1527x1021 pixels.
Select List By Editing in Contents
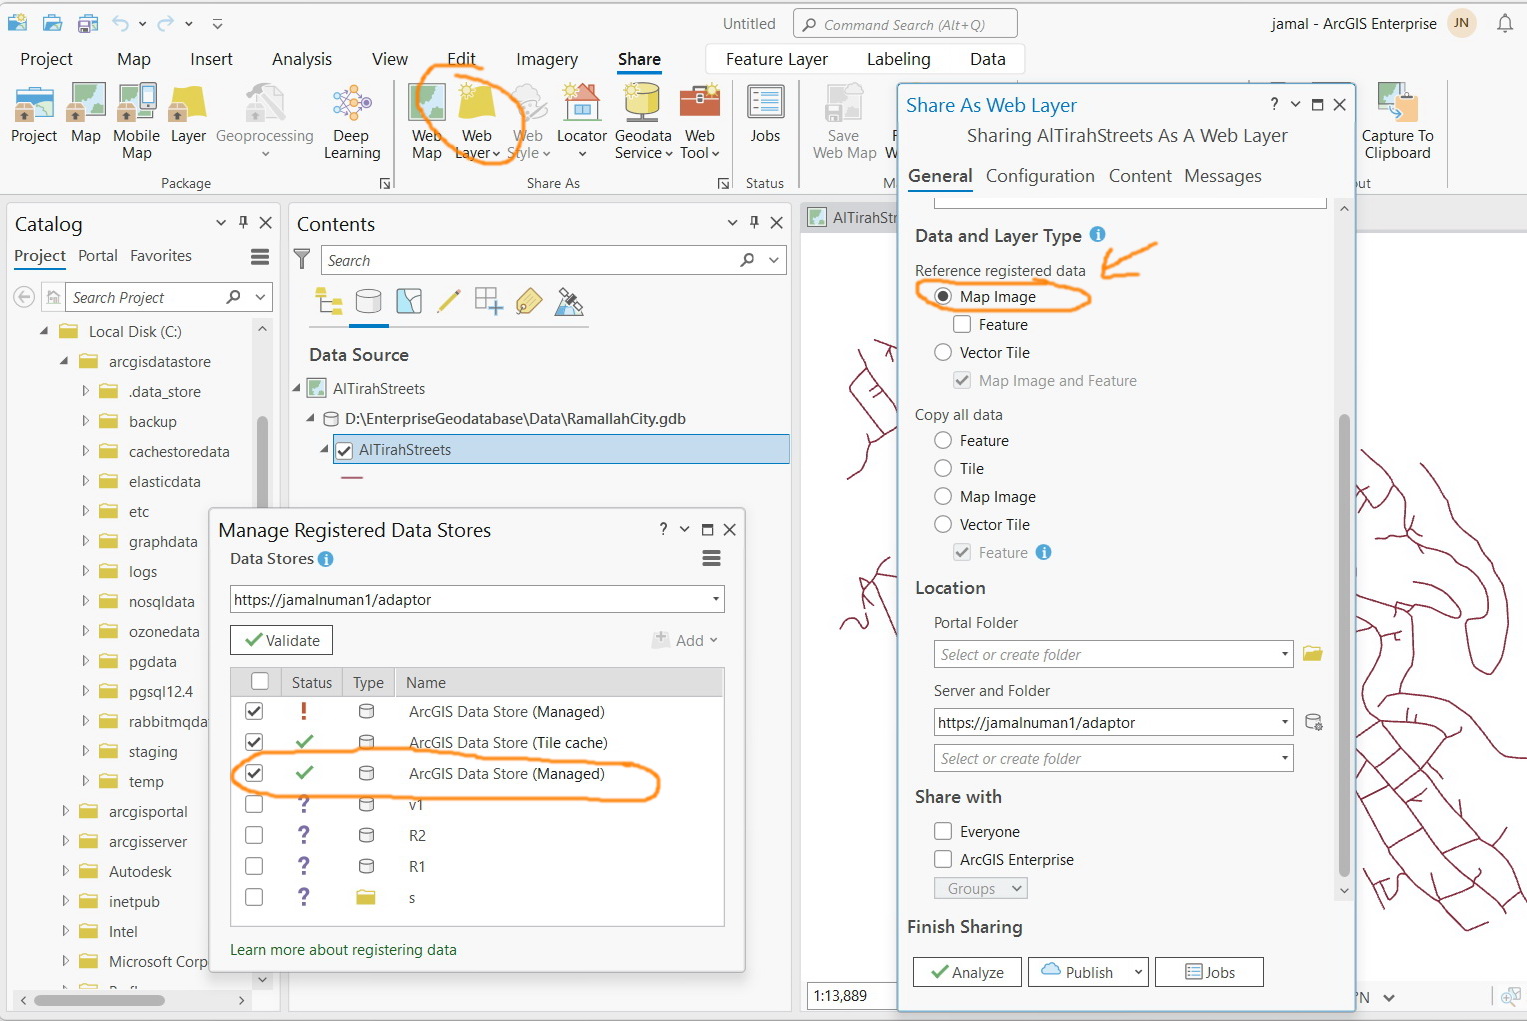pyautogui.click(x=449, y=301)
